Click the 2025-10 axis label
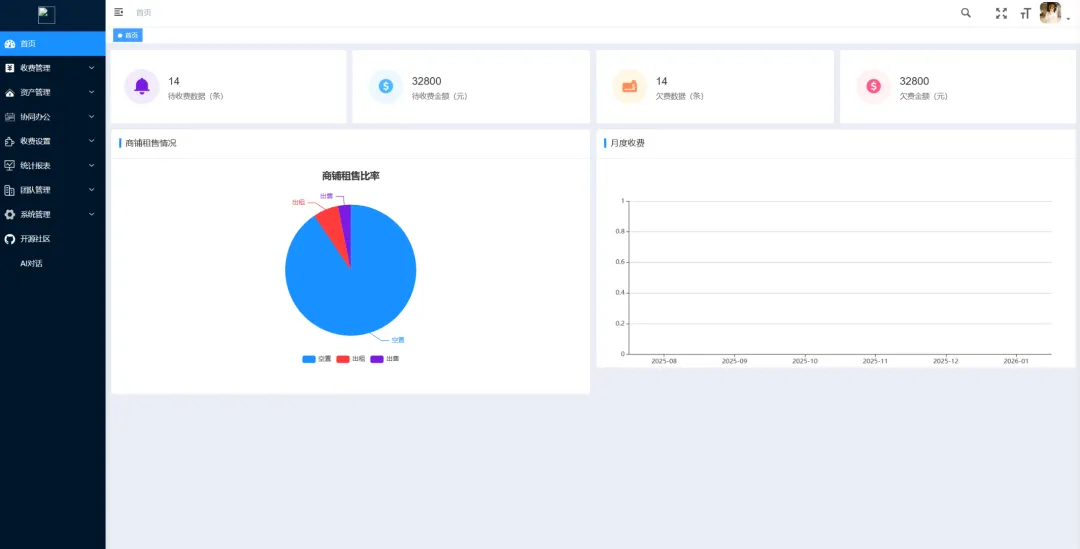Viewport: 1080px width, 549px height. click(804, 361)
